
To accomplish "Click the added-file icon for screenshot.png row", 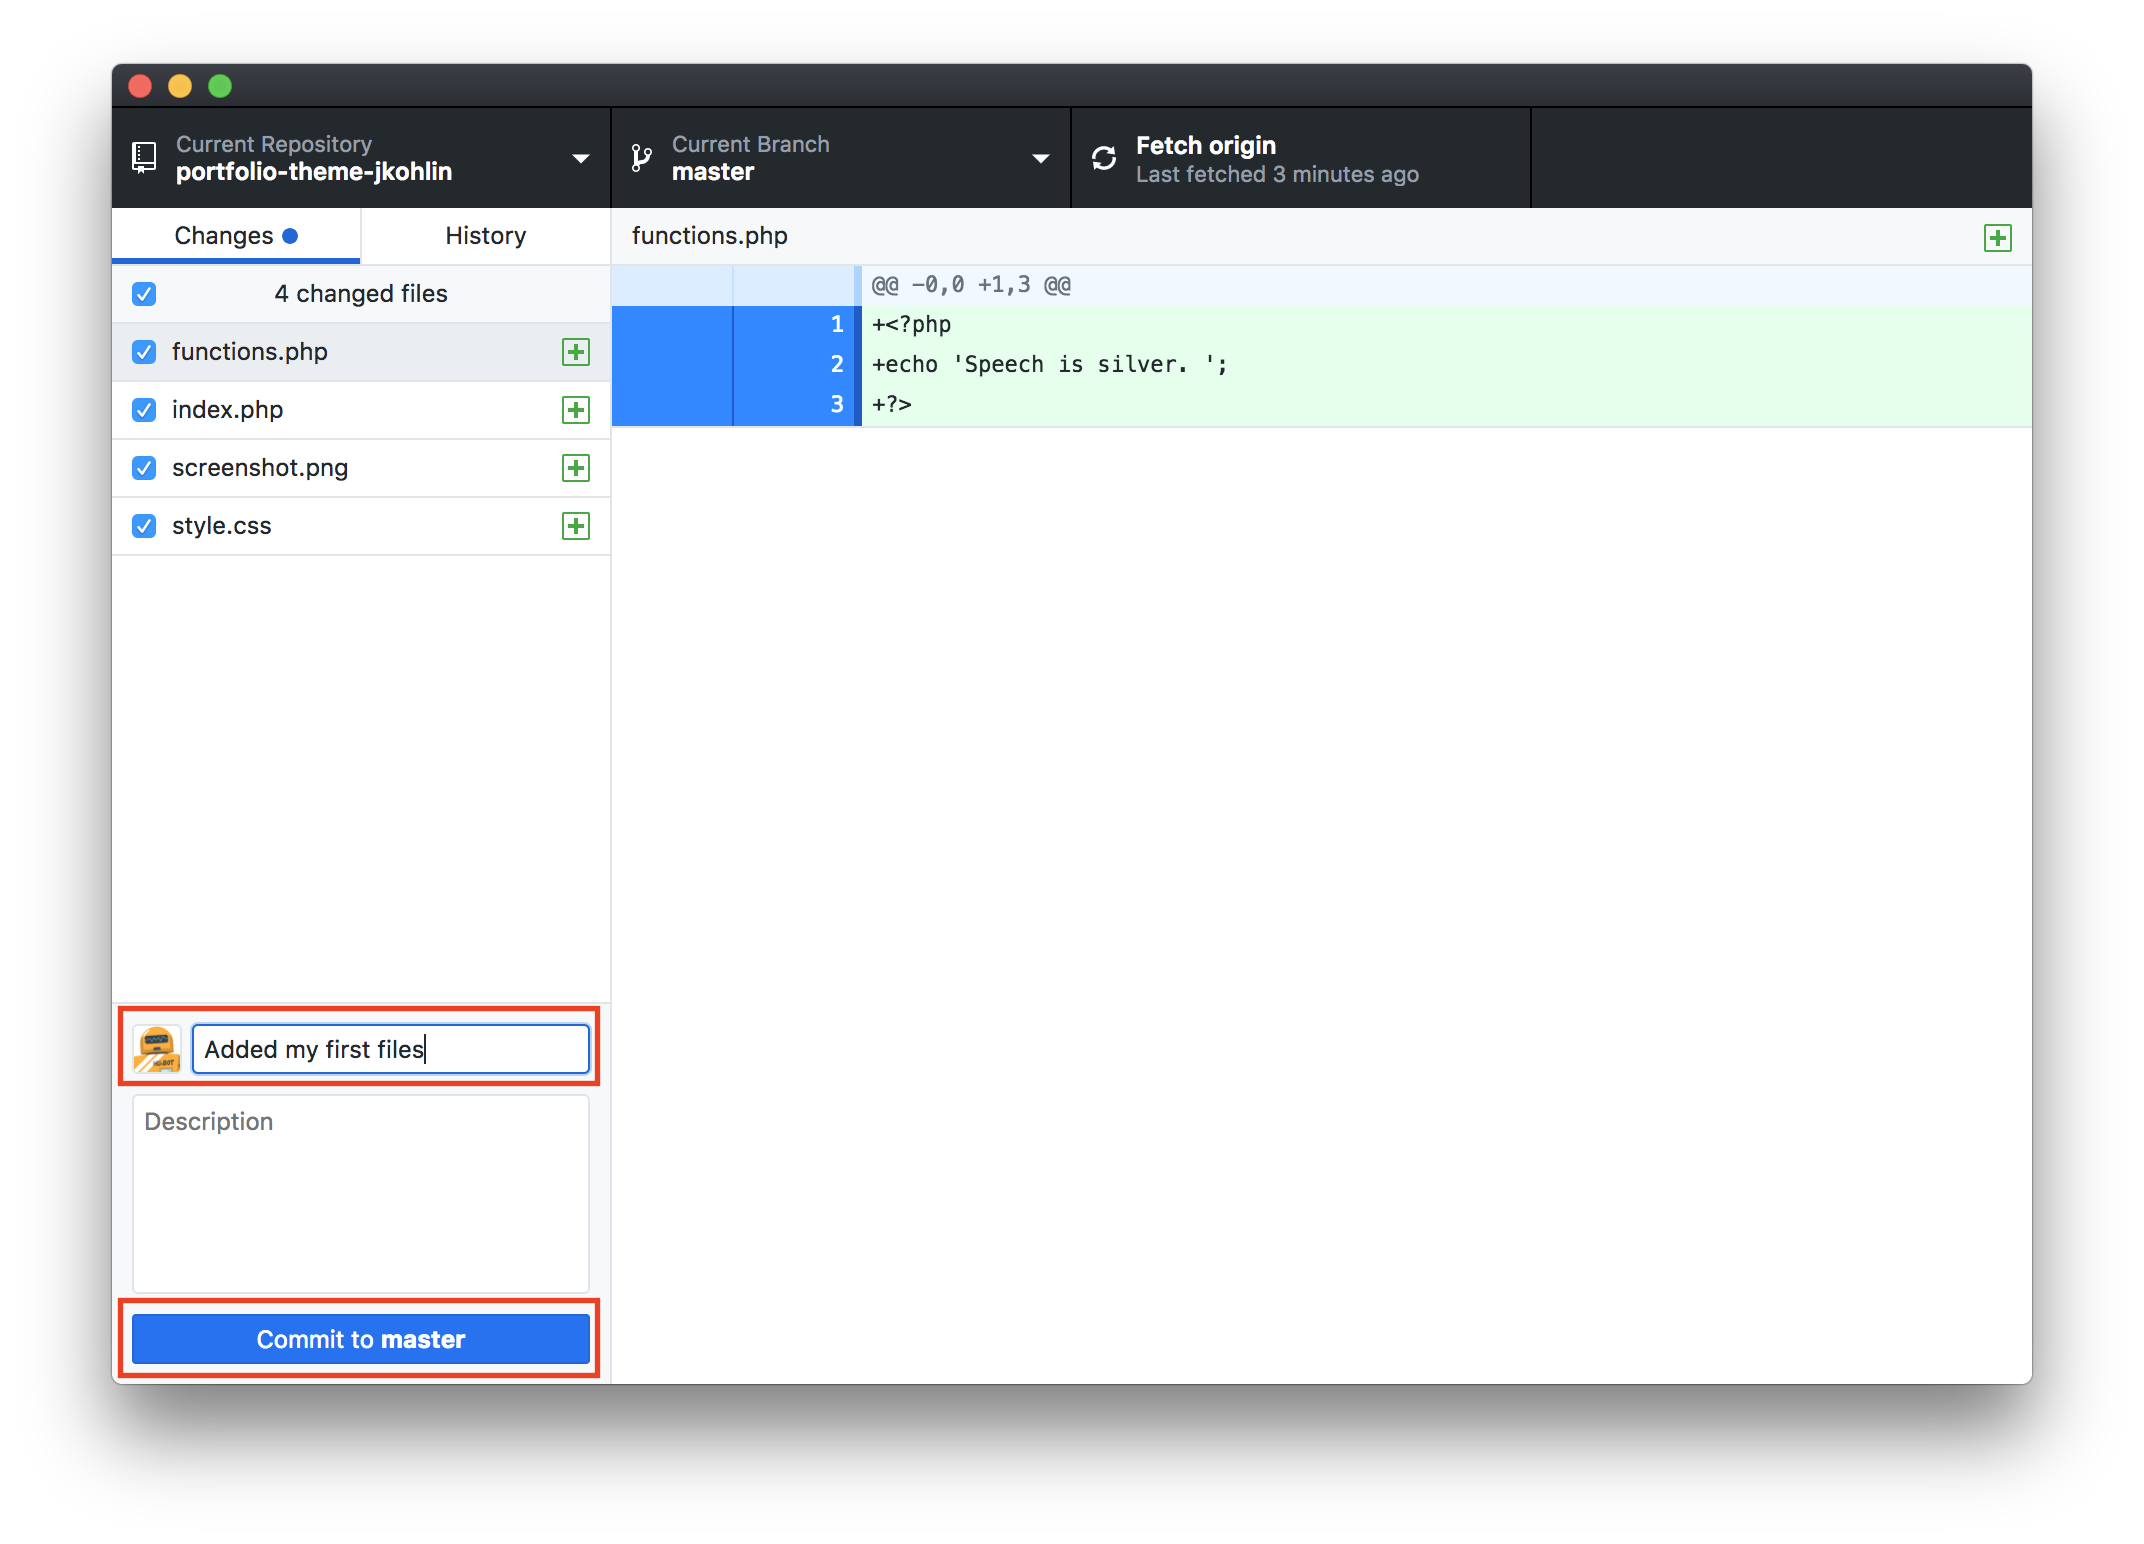I will coord(576,468).
